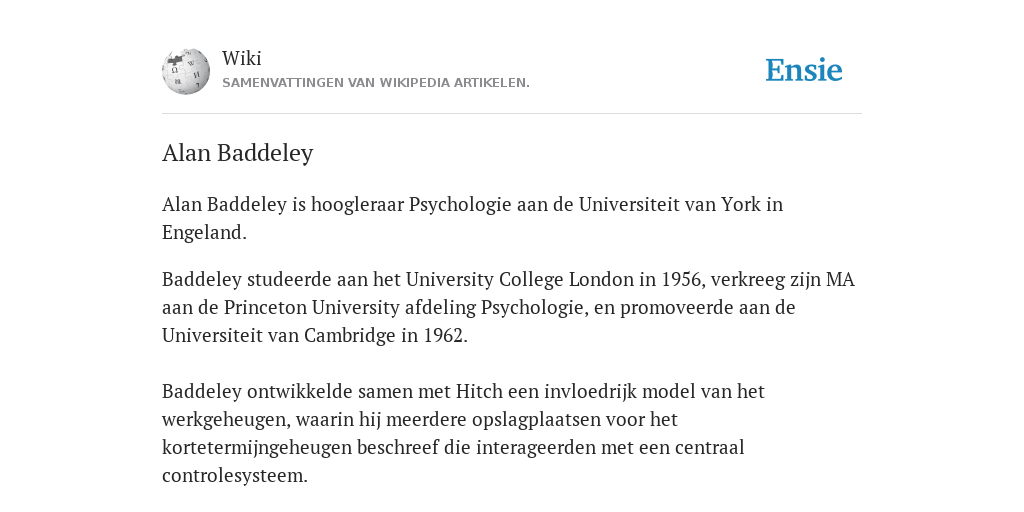Click the word 'Engeland.' in first paragraph
The width and height of the screenshot is (1024, 512).
coord(204,232)
